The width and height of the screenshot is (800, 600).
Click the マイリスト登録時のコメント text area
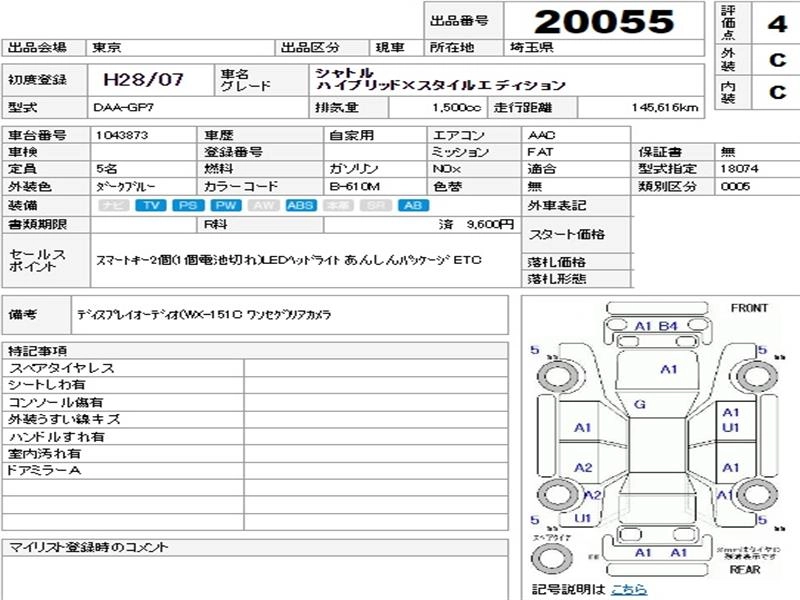click(x=255, y=578)
